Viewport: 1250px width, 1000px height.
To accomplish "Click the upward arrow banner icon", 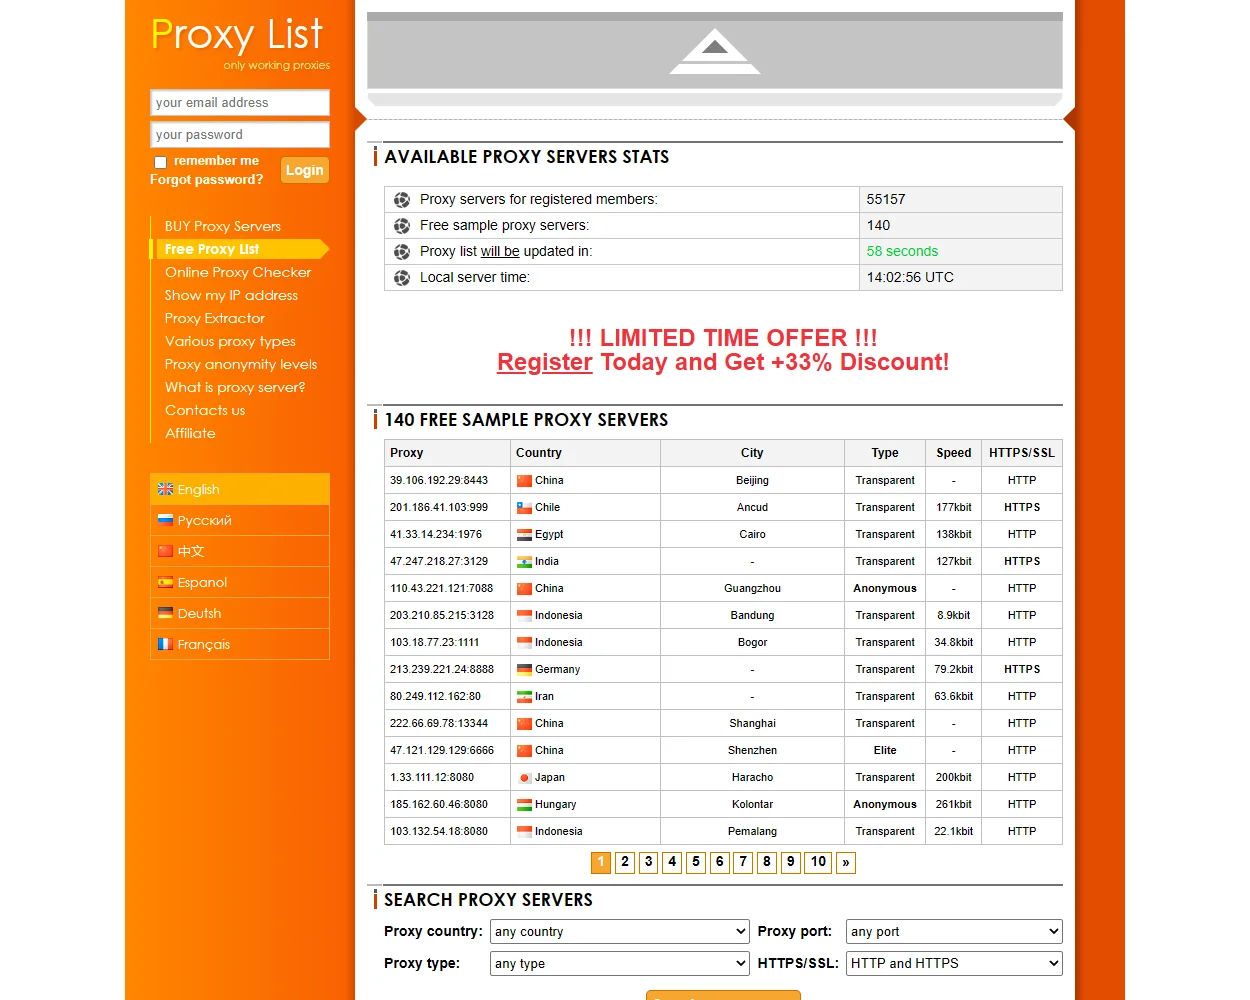I will [x=714, y=52].
